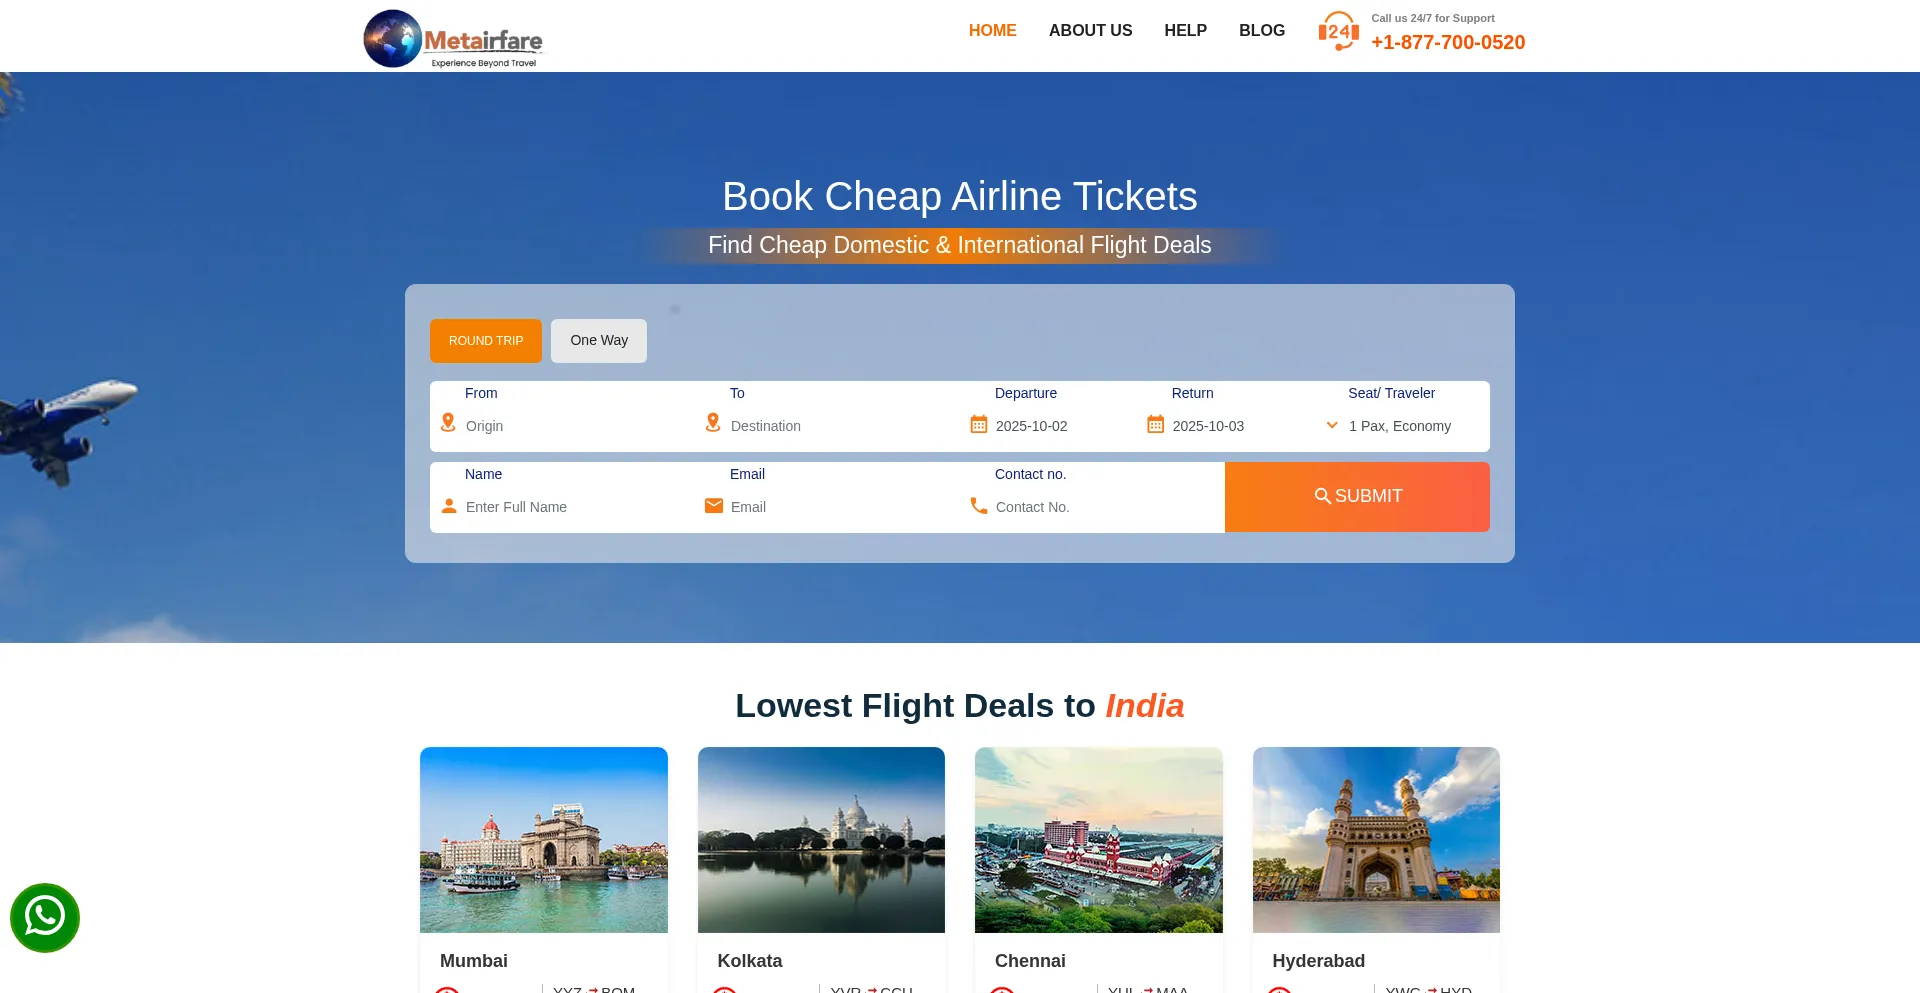This screenshot has height=993, width=1920.
Task: Expand the Seat/Traveler chevron
Action: [x=1332, y=425]
